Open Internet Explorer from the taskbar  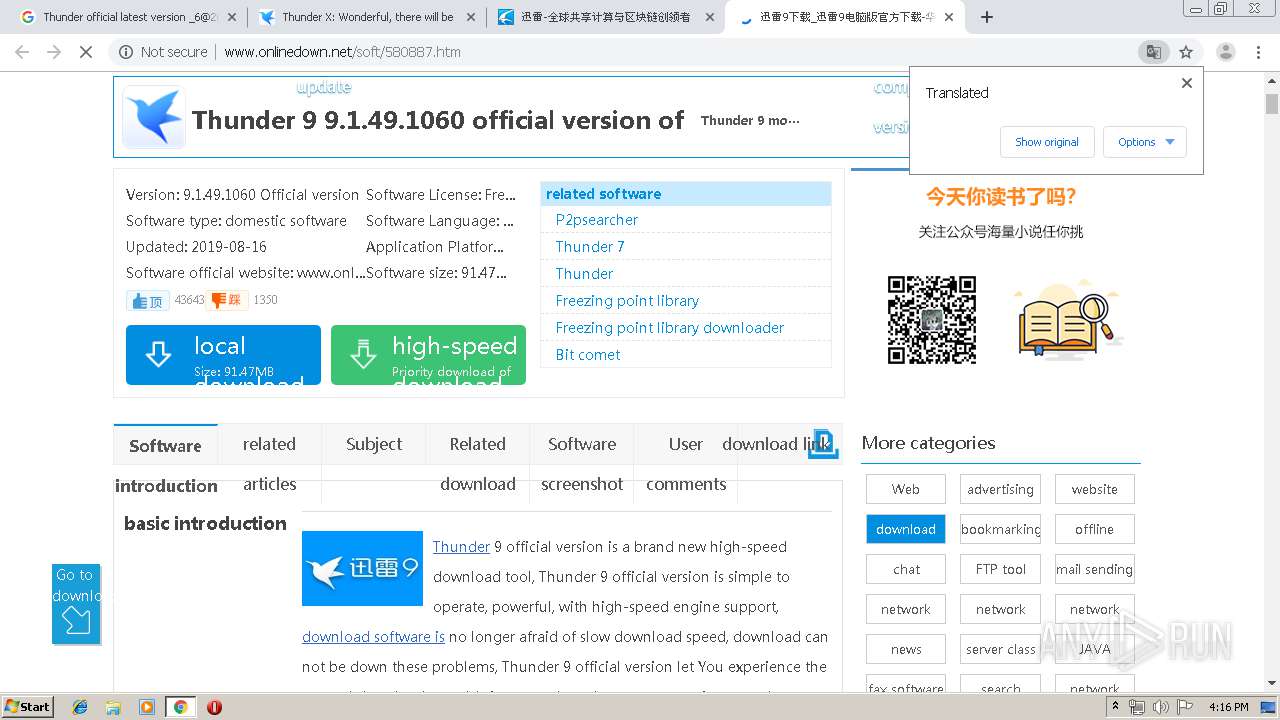coord(81,707)
